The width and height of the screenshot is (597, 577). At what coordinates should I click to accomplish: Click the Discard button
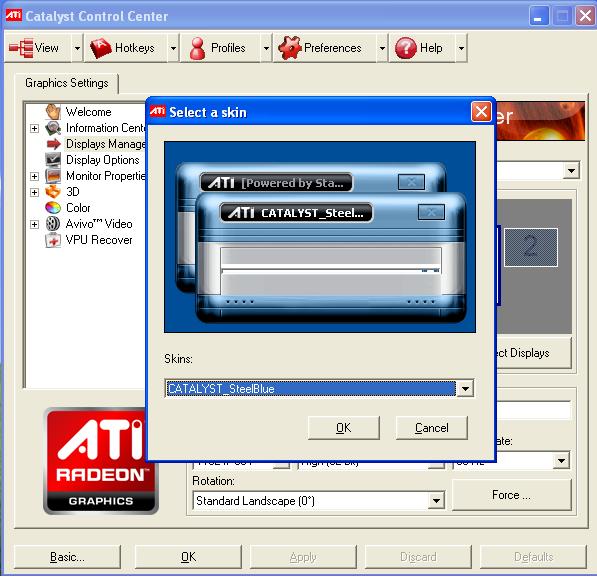point(418,557)
